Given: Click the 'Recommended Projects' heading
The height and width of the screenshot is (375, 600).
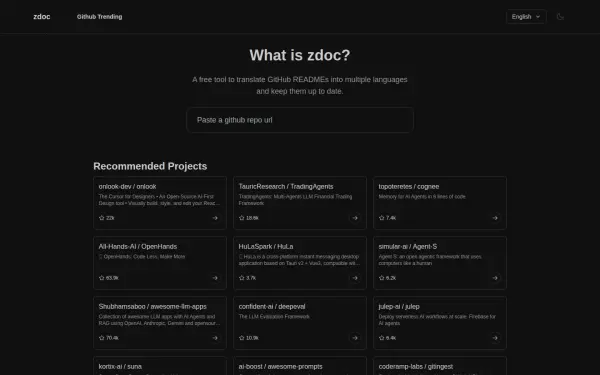Looking at the screenshot, I should 150,166.
